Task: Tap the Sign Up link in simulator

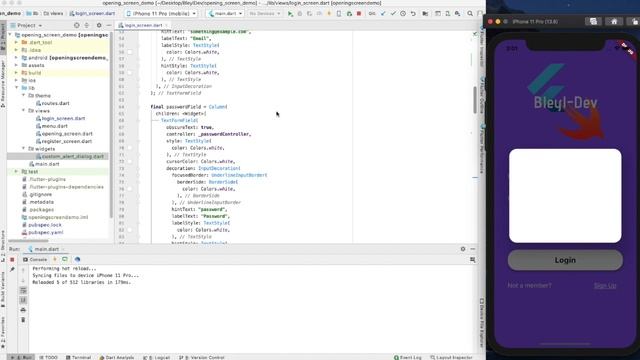Action: pos(605,285)
